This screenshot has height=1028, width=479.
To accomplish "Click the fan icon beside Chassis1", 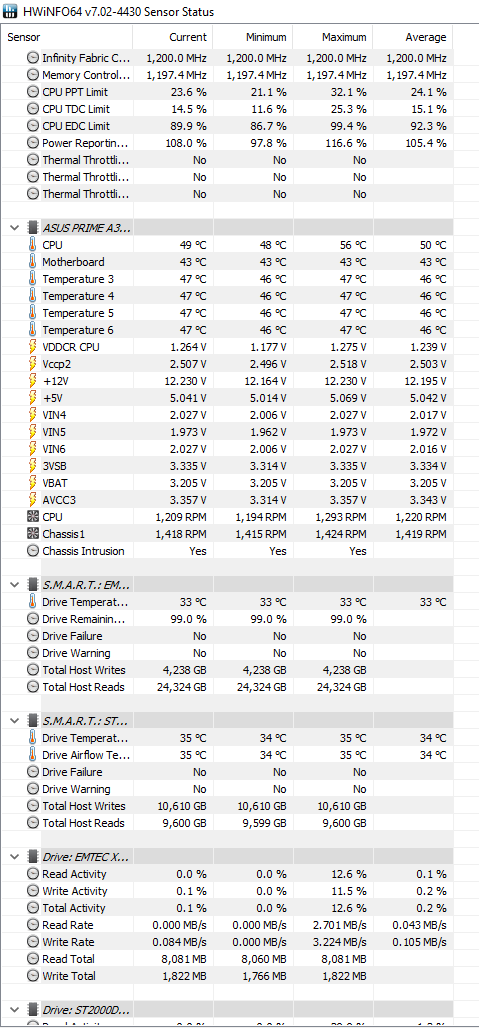I will pyautogui.click(x=33, y=534).
